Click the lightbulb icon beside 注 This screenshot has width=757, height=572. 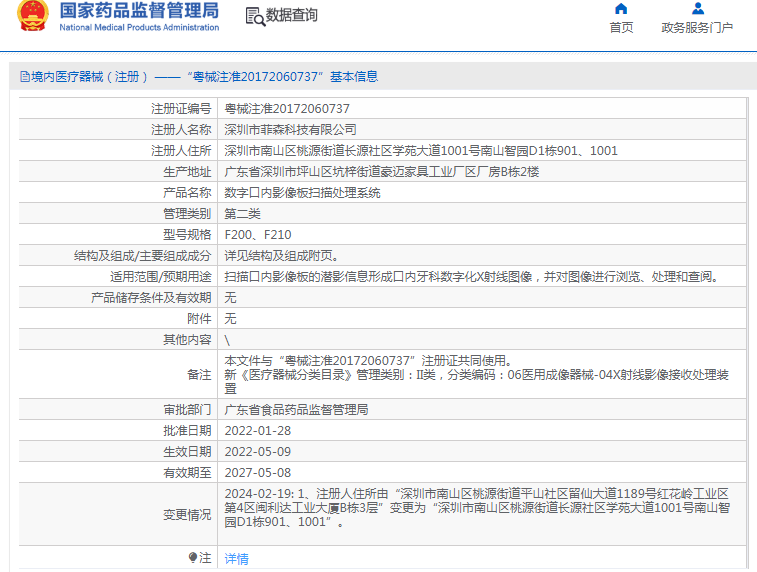tap(193, 558)
